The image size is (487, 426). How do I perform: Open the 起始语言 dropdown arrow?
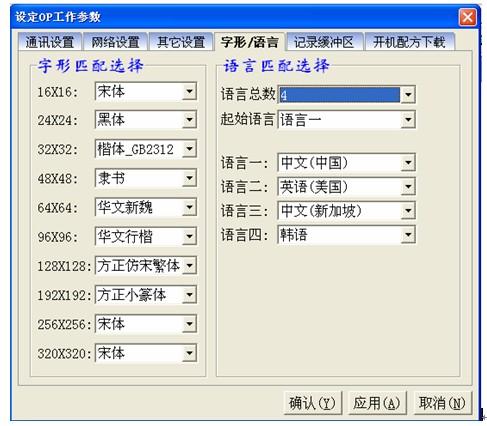click(408, 120)
